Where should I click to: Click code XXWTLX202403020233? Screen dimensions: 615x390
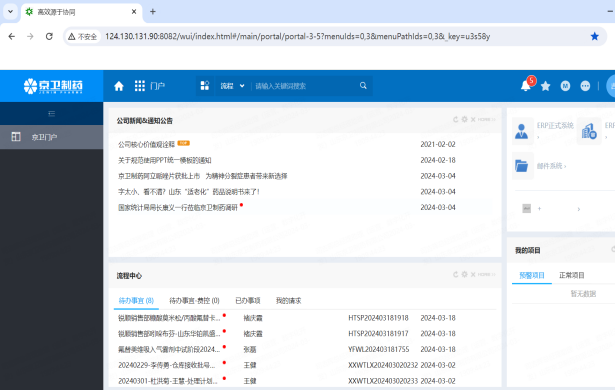click(x=383, y=381)
